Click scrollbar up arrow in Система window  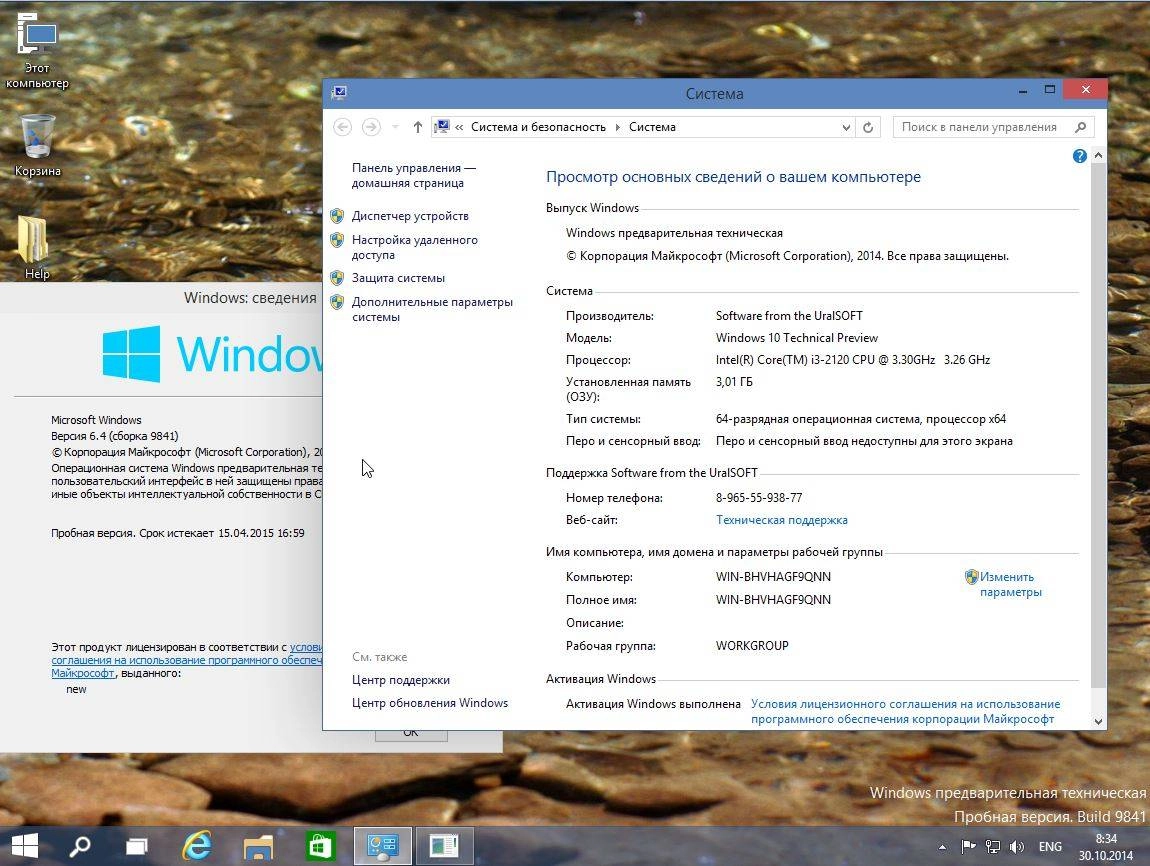[1098, 155]
